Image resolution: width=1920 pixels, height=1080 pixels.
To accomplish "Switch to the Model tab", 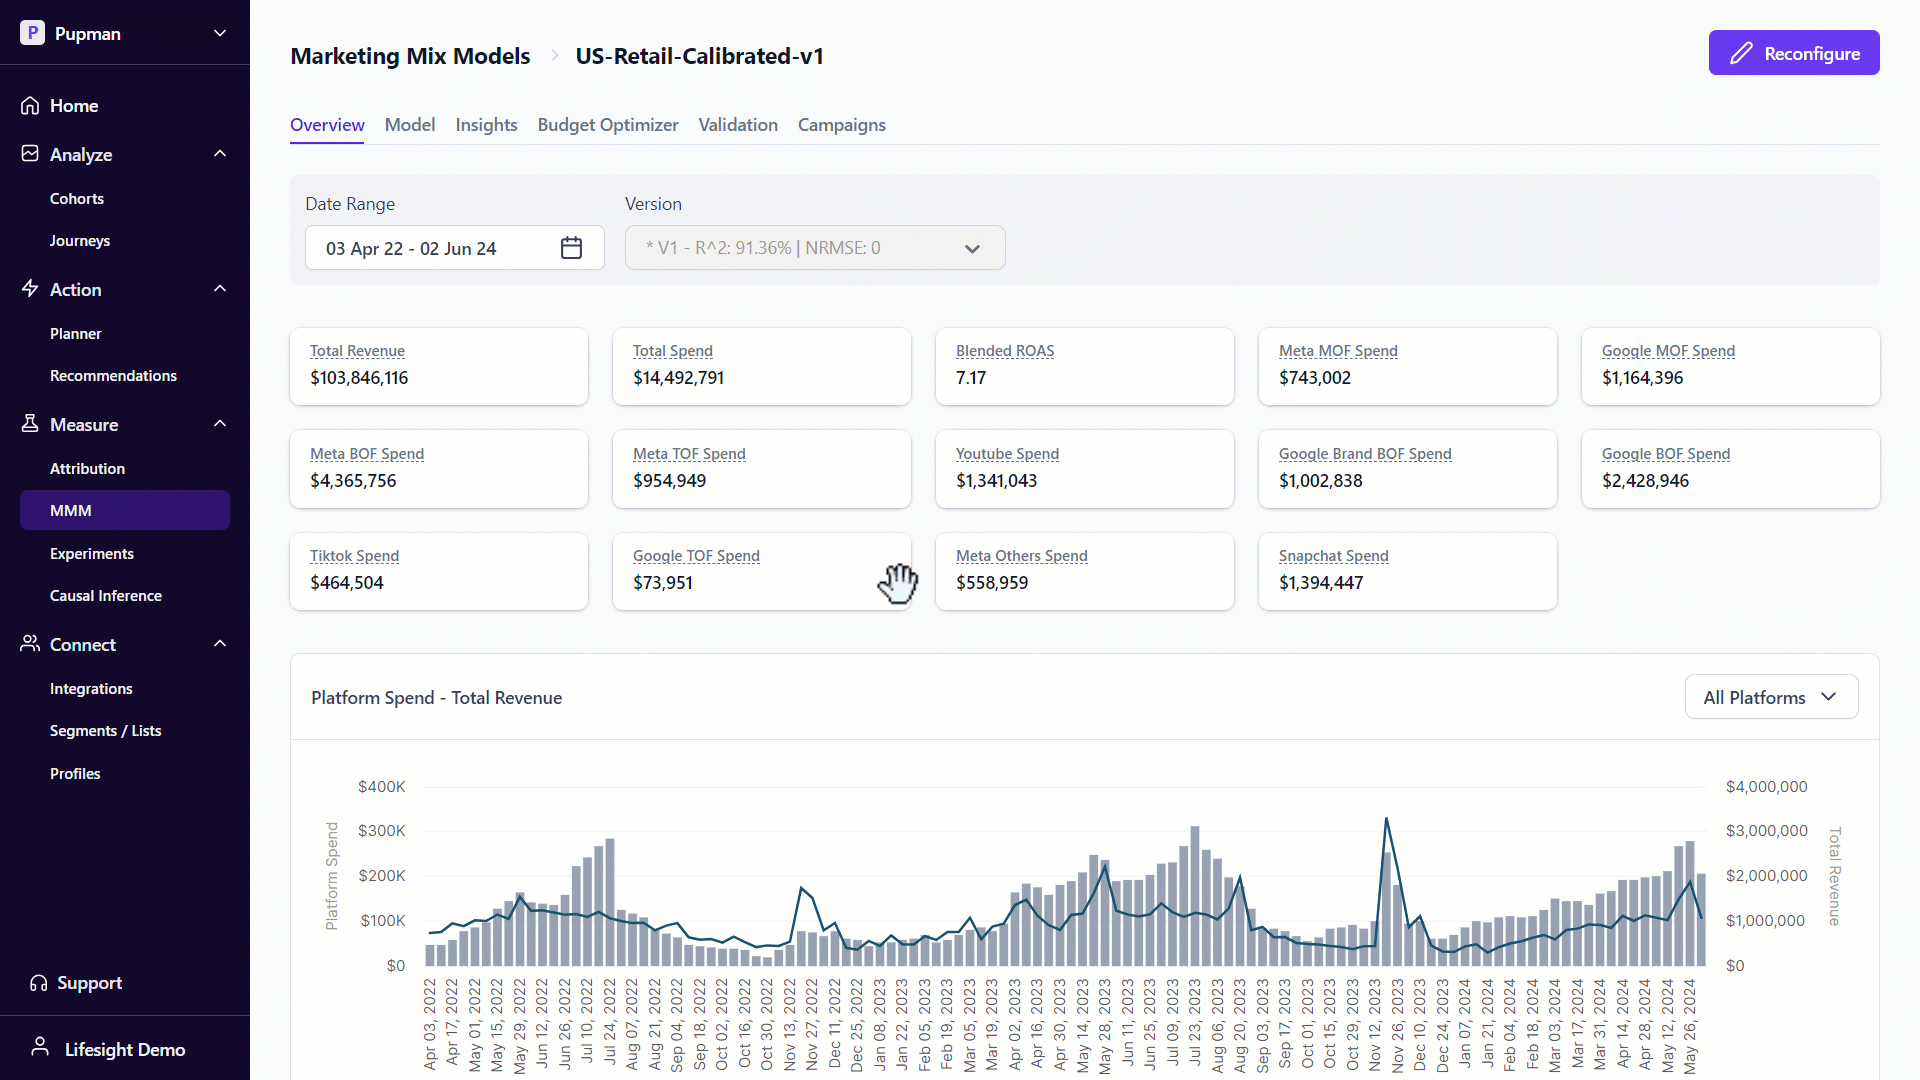I will click(x=410, y=125).
